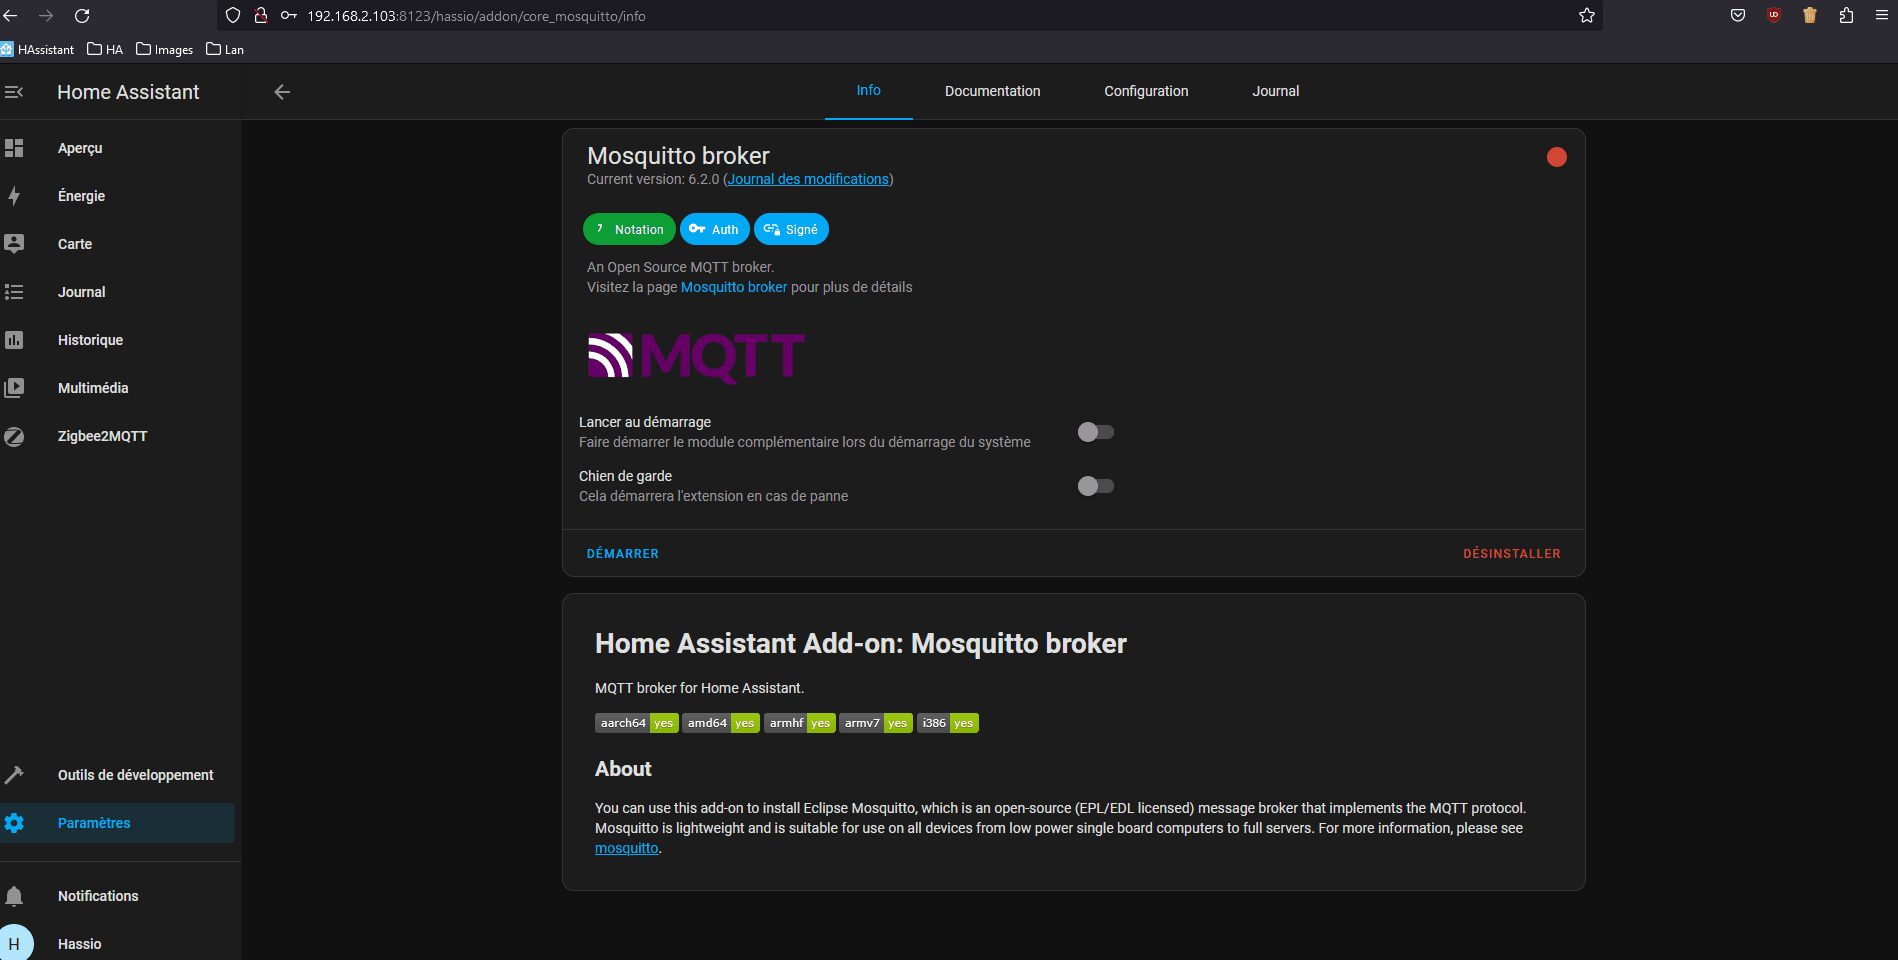Click the Home Assistant title text

click(128, 92)
